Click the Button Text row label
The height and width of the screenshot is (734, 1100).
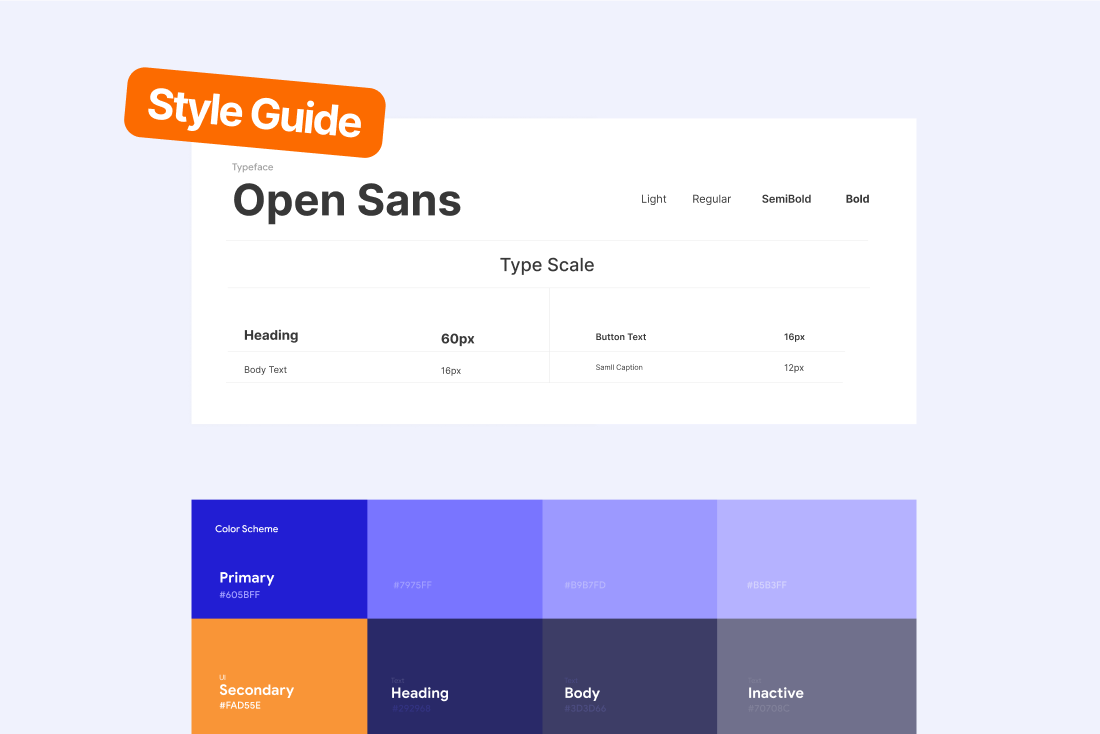[x=621, y=337]
